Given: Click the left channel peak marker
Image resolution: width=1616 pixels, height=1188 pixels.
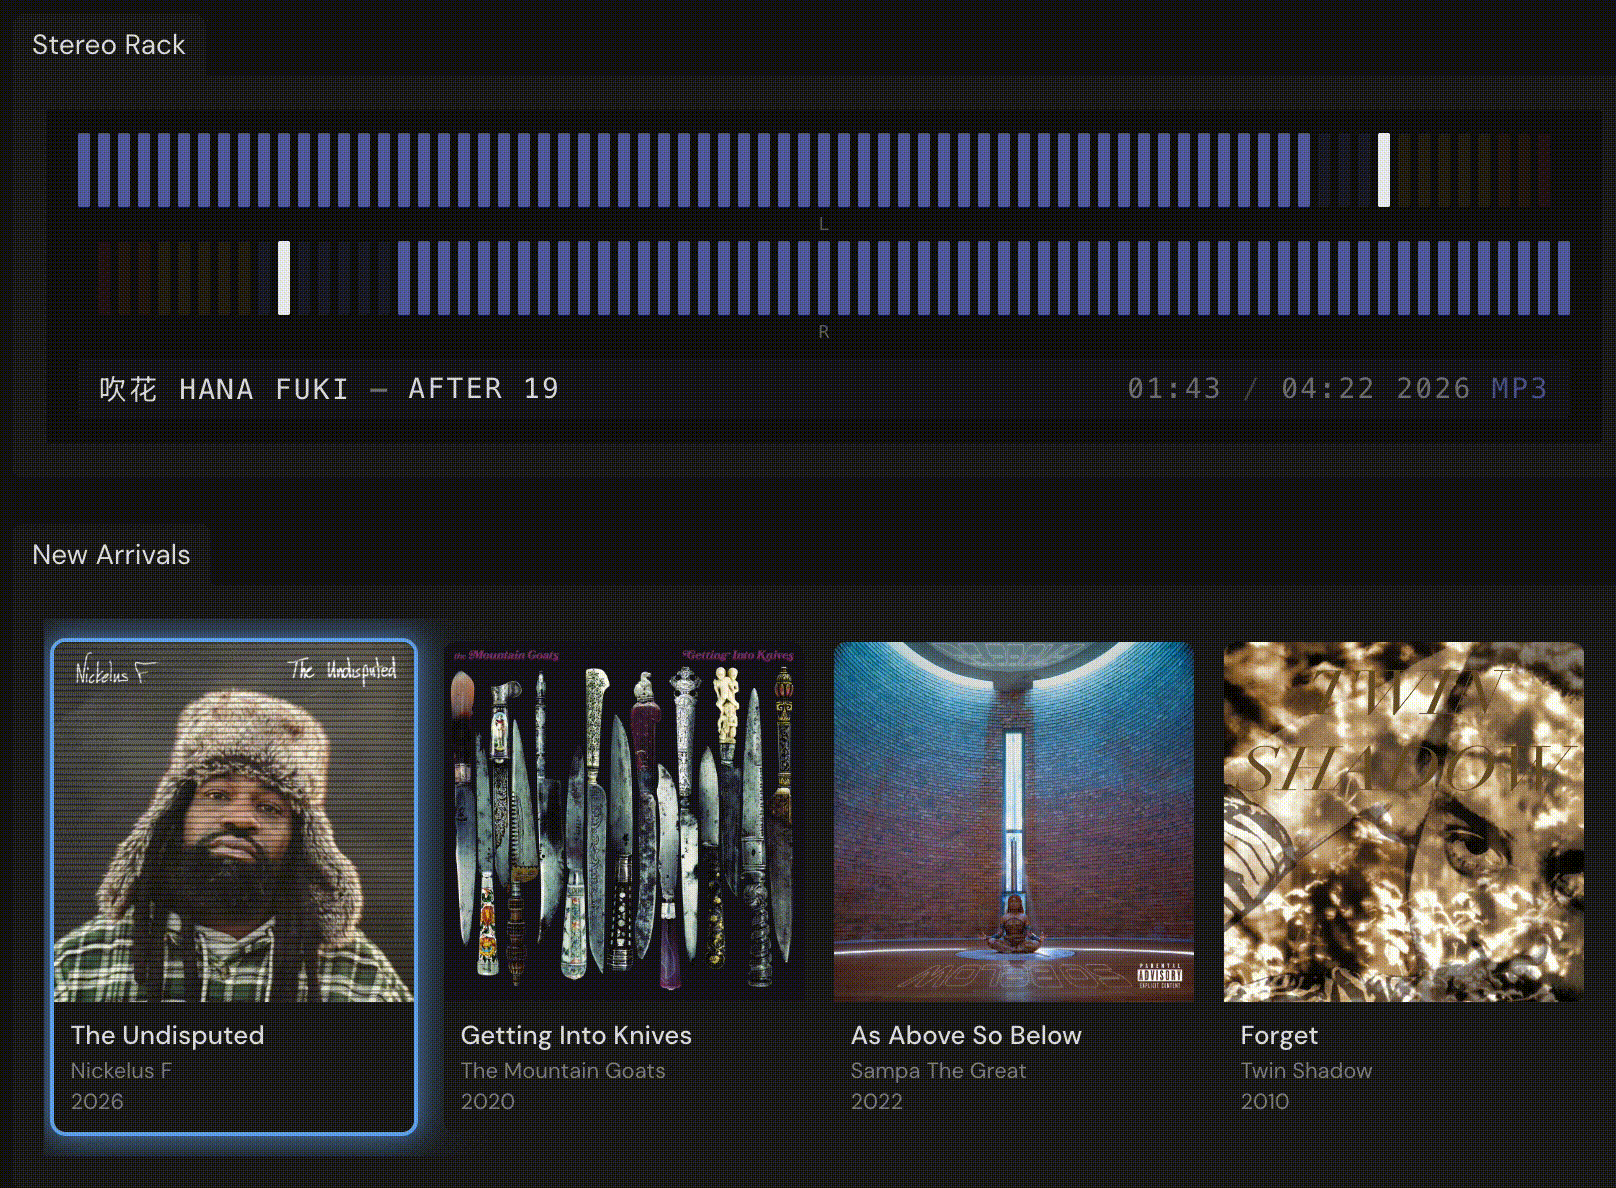Looking at the screenshot, I should (x=1384, y=170).
